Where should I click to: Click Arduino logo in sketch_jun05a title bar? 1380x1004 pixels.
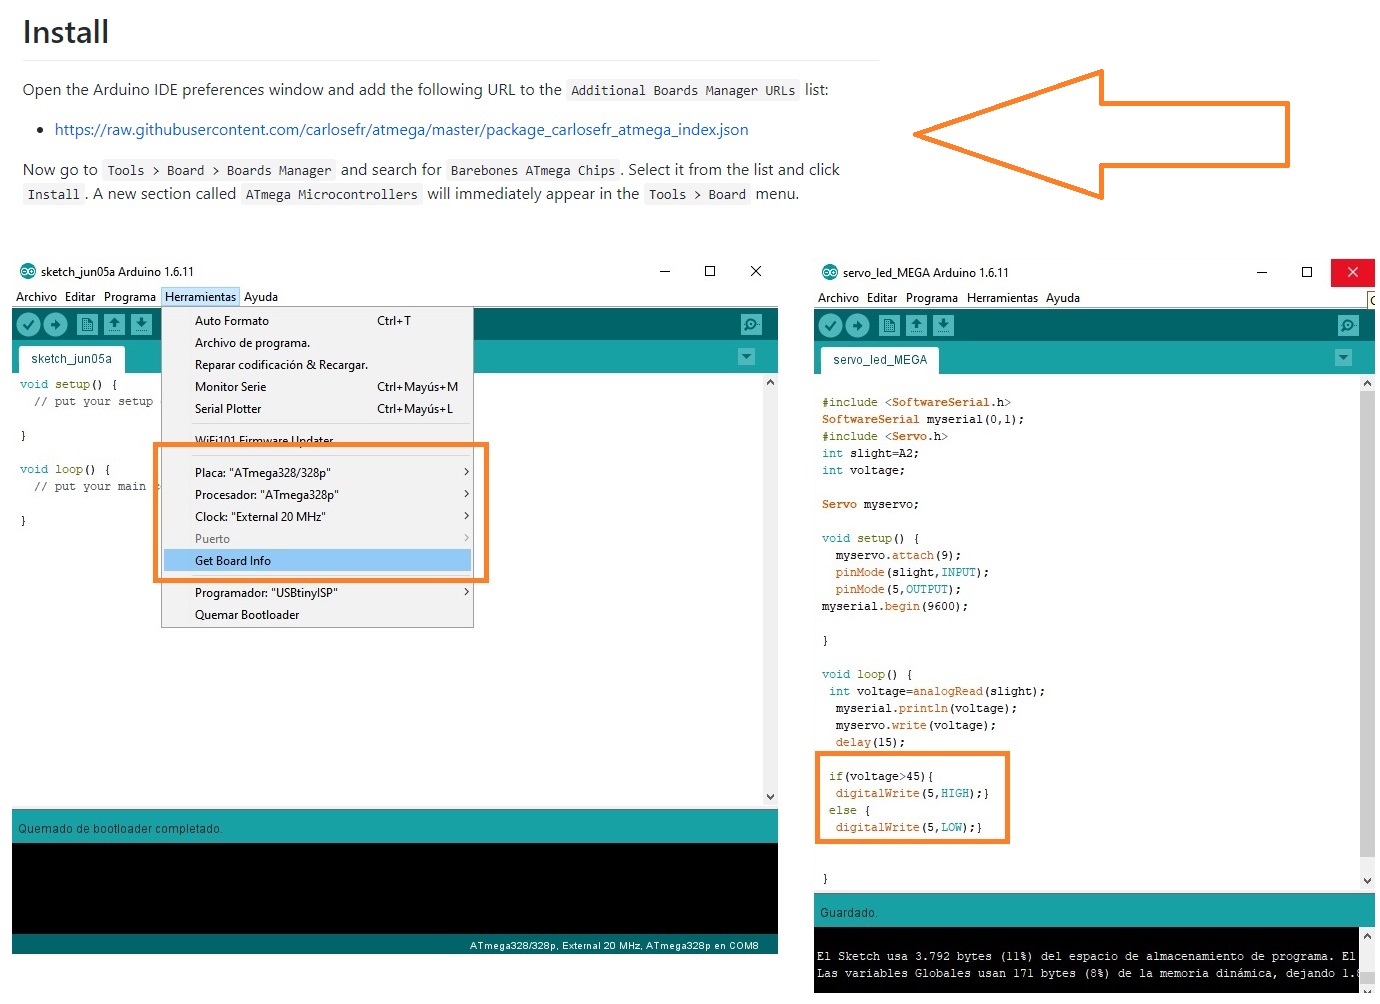coord(28,271)
